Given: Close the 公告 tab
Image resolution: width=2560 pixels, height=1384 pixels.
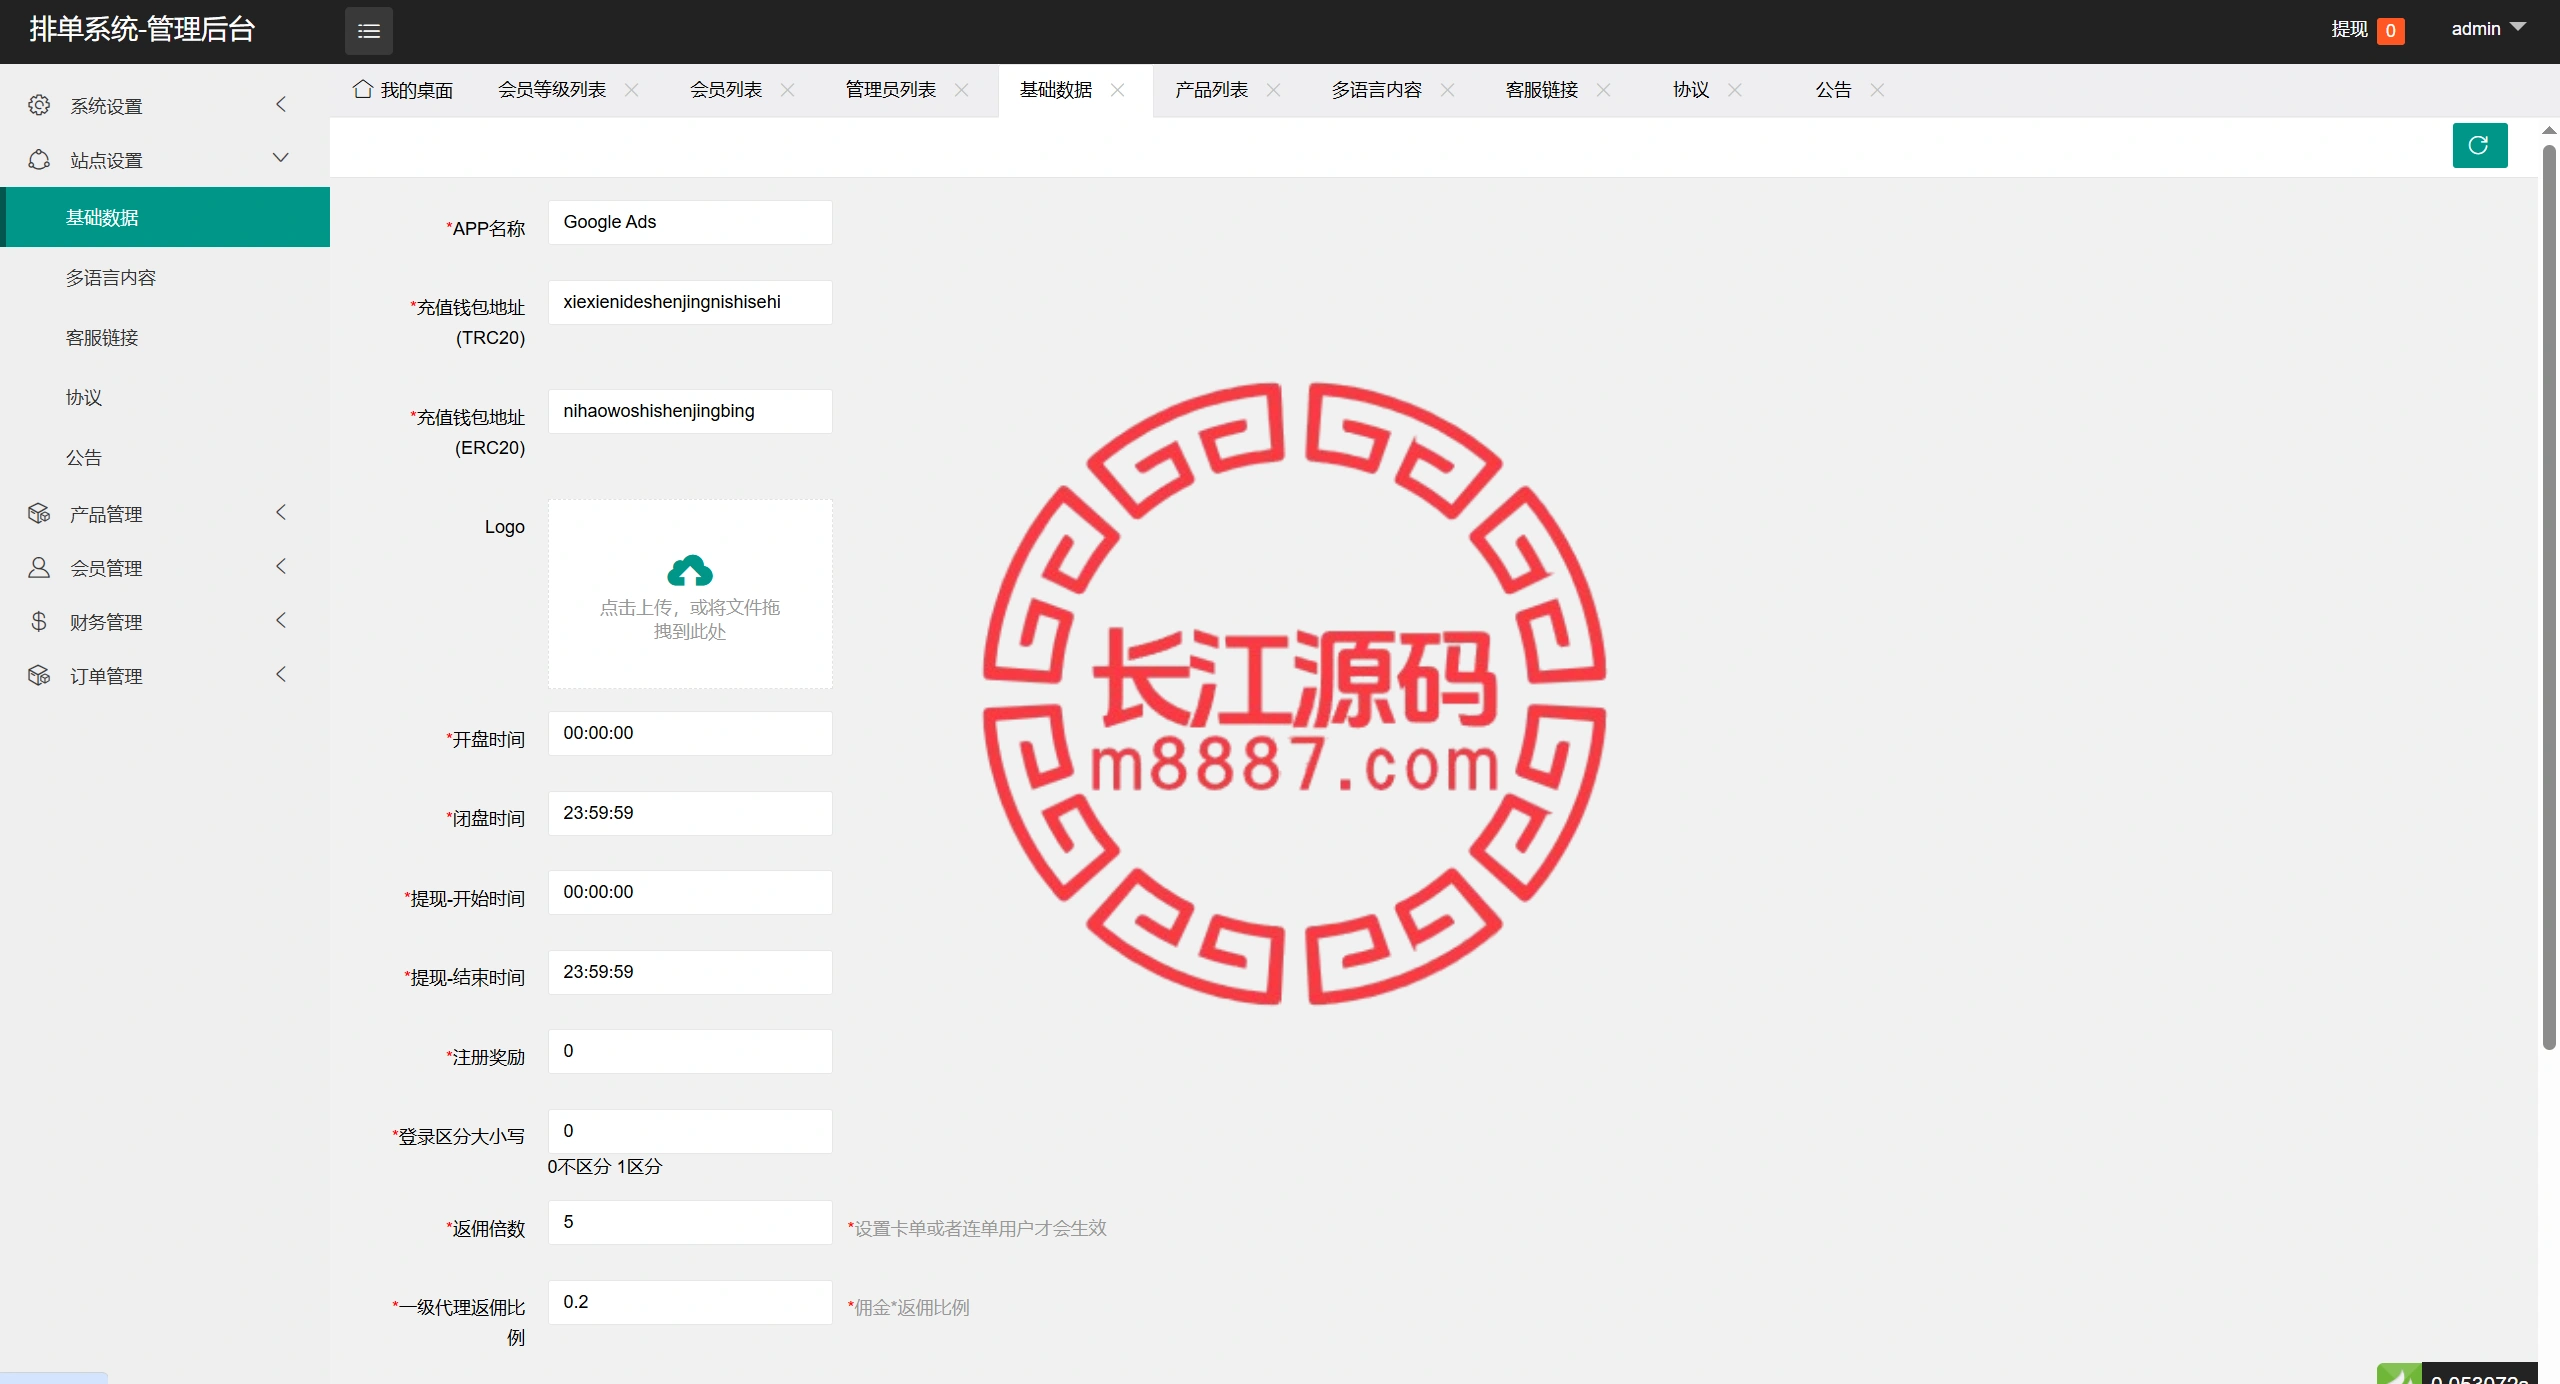Looking at the screenshot, I should coord(1878,90).
